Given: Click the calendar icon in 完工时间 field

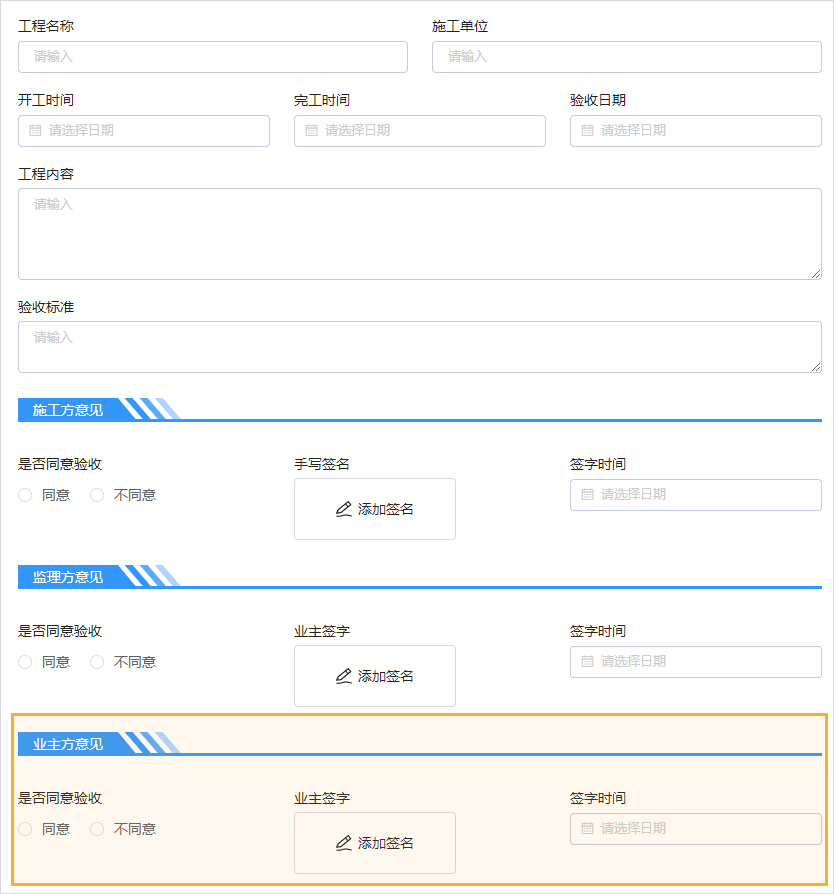Looking at the screenshot, I should click(x=312, y=130).
